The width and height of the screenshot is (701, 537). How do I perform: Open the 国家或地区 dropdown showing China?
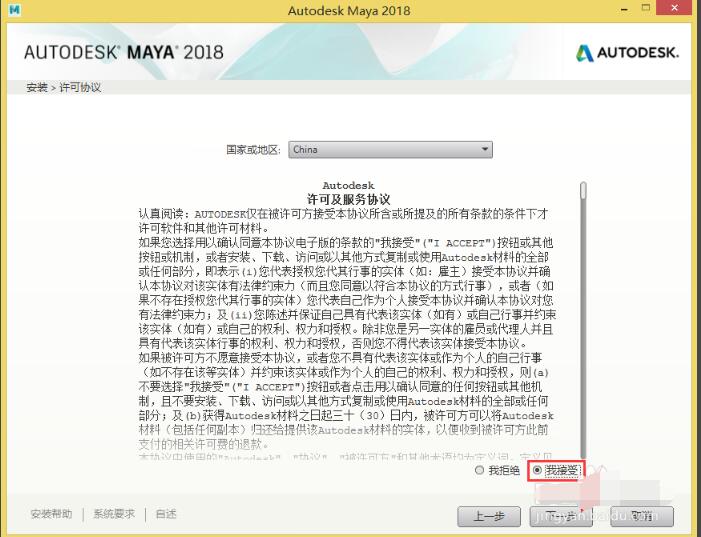[x=390, y=149]
